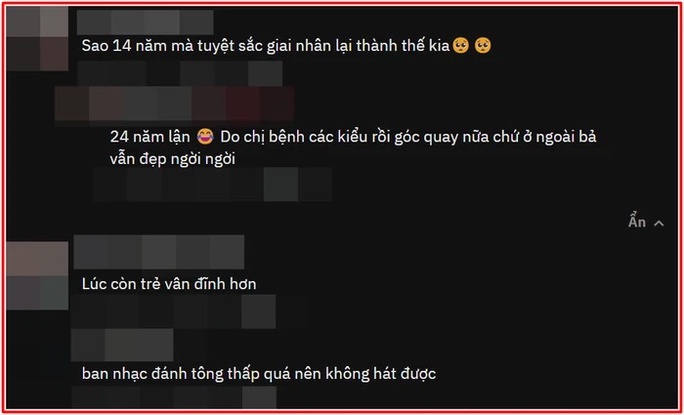
Task: Open the short blurred username above 'ban nhạc'
Action: [x=122, y=345]
